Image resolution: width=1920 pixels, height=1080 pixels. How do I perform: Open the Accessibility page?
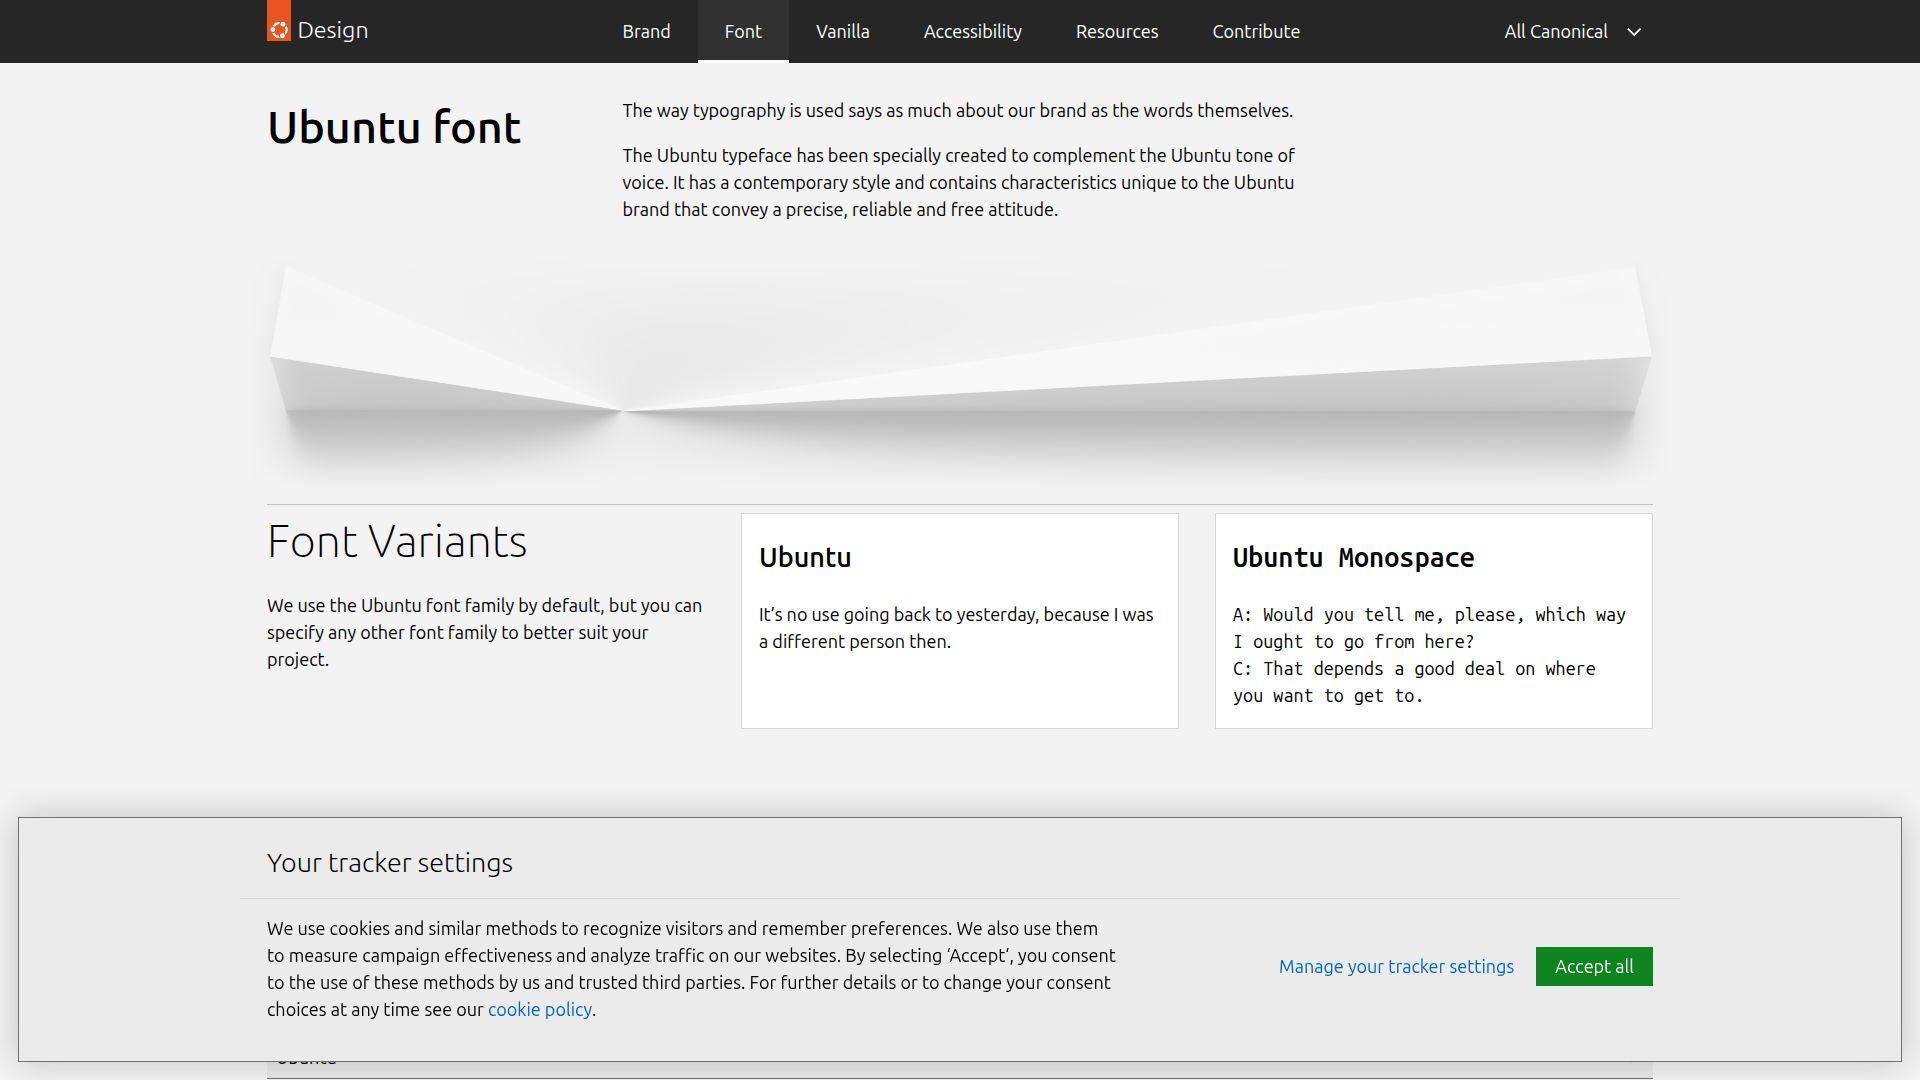click(x=971, y=31)
